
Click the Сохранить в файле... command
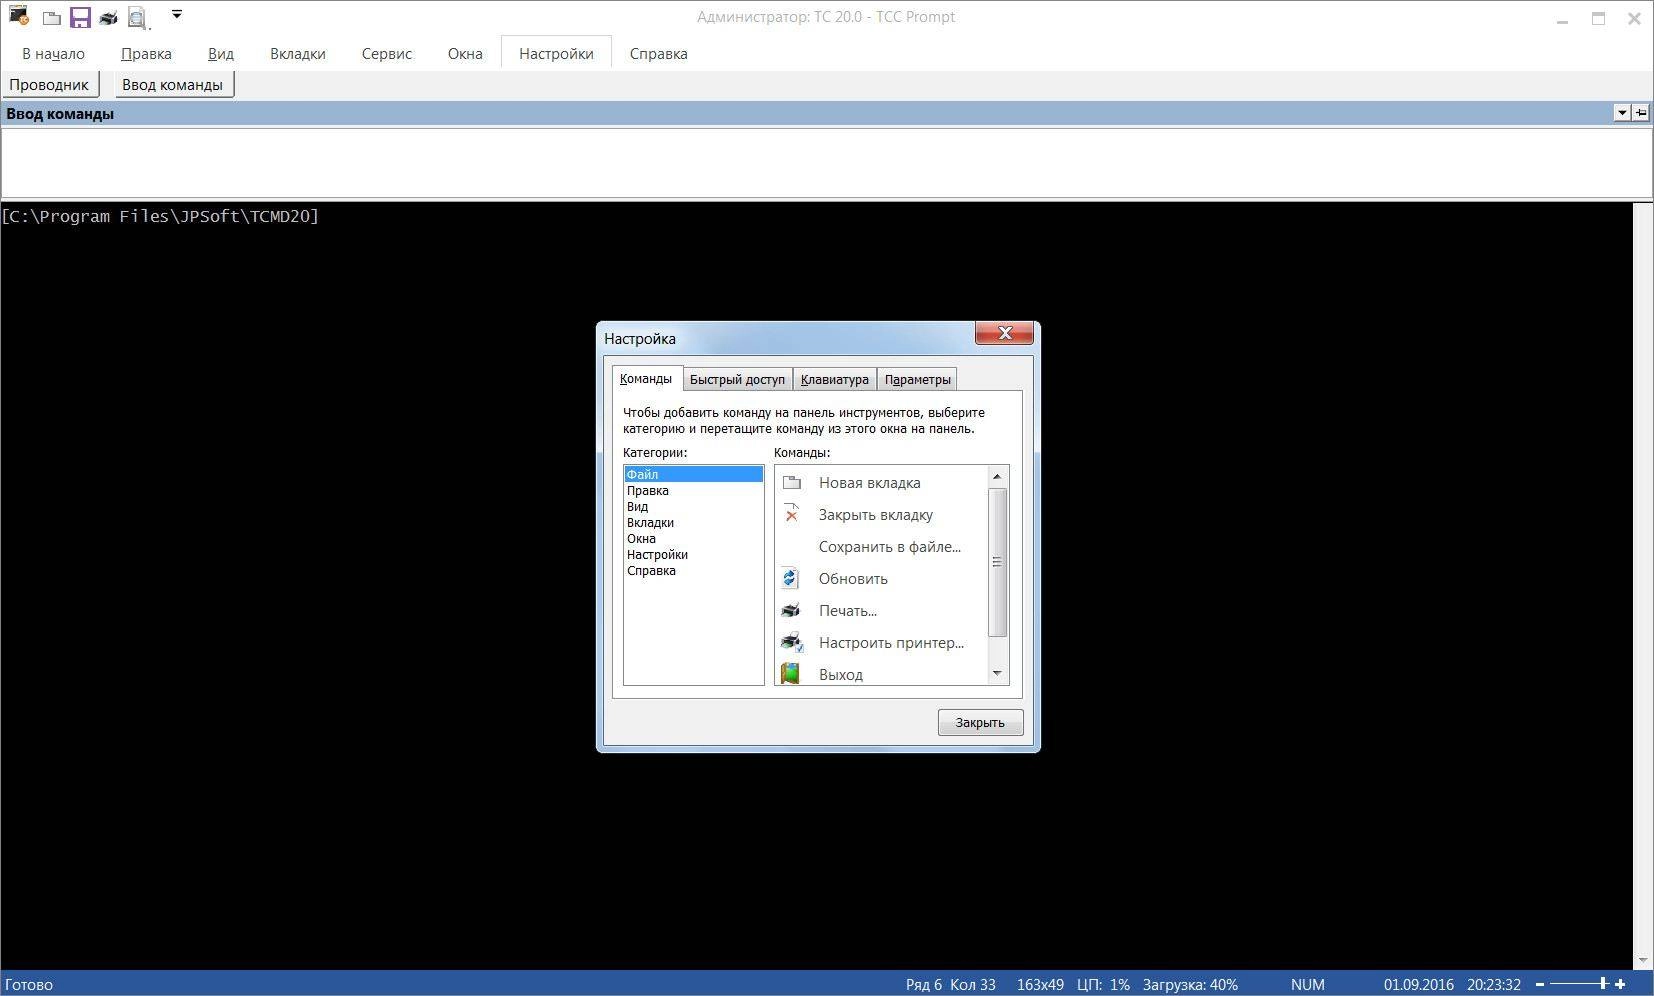(x=889, y=546)
